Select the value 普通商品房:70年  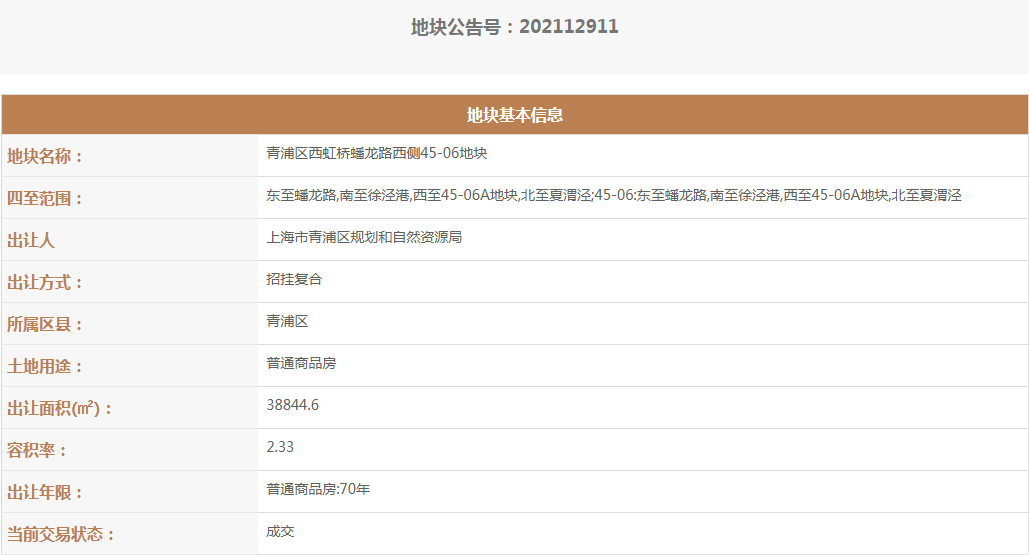click(x=318, y=489)
